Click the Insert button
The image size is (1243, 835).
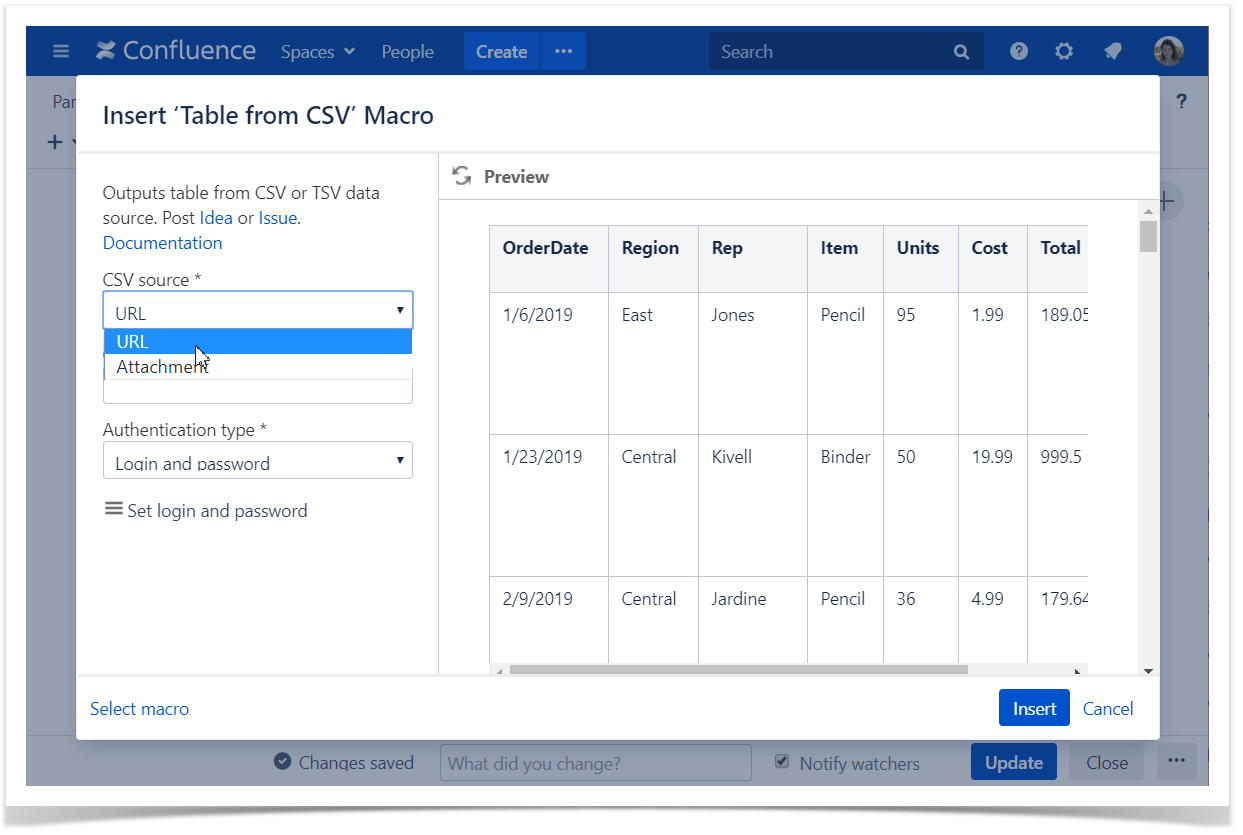(1034, 708)
